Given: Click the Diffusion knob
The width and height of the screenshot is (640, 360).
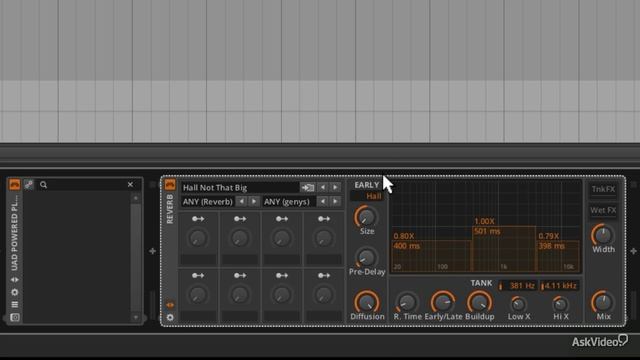Looking at the screenshot, I should pos(367,302).
